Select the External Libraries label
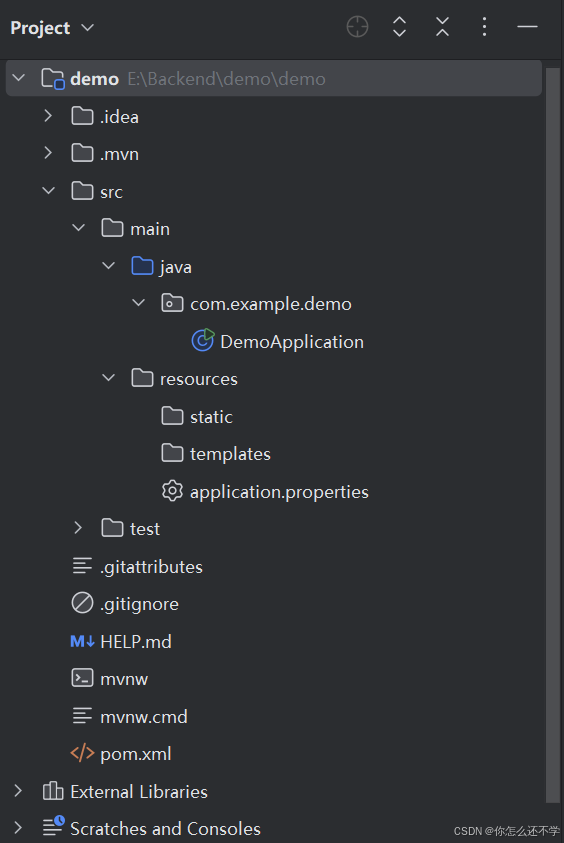Screen dimensions: 564x843 click(x=139, y=792)
